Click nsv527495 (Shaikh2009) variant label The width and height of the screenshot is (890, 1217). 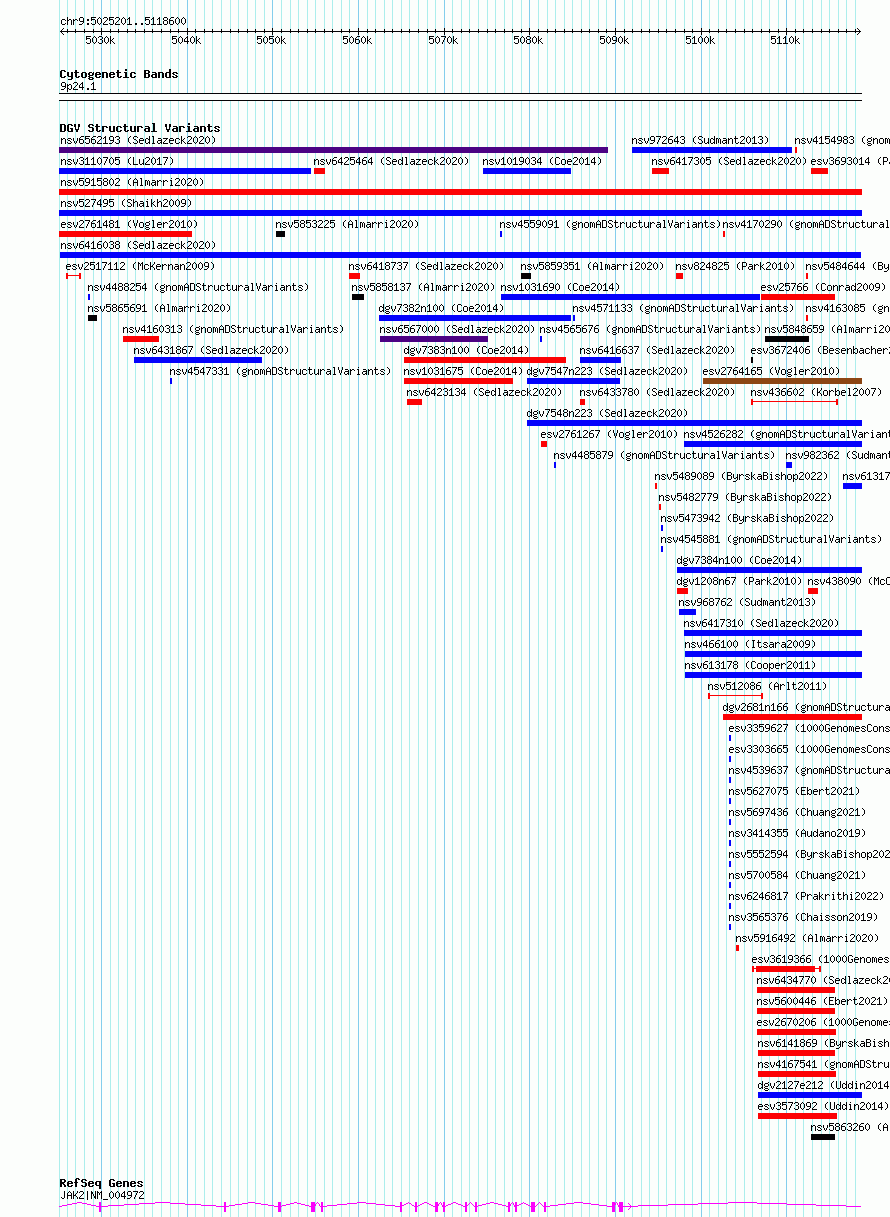125,203
